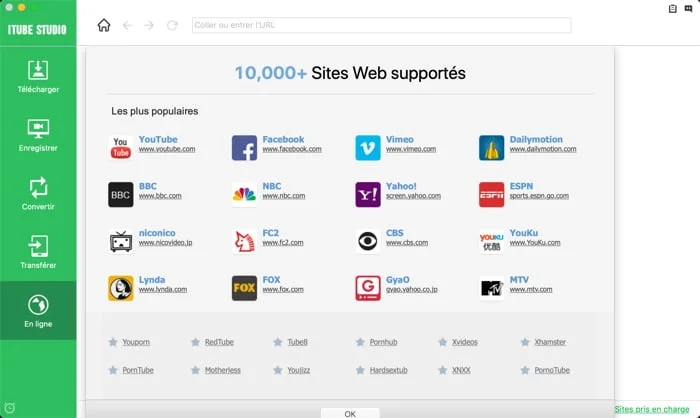The height and width of the screenshot is (418, 700).
Task: Click the YouKu logo icon
Action: point(492,242)
